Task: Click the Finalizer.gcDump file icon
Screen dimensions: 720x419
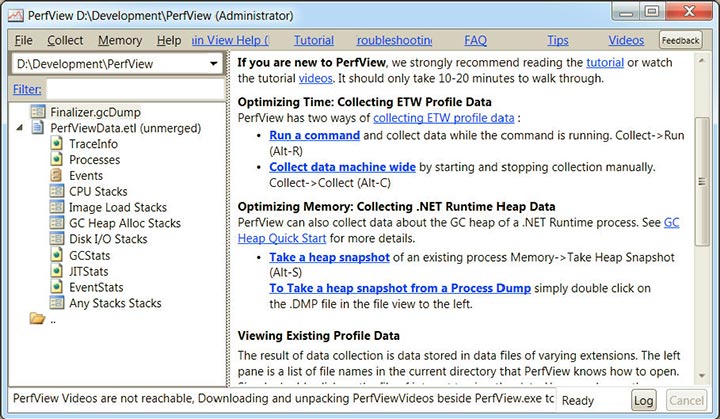Action: coord(38,112)
